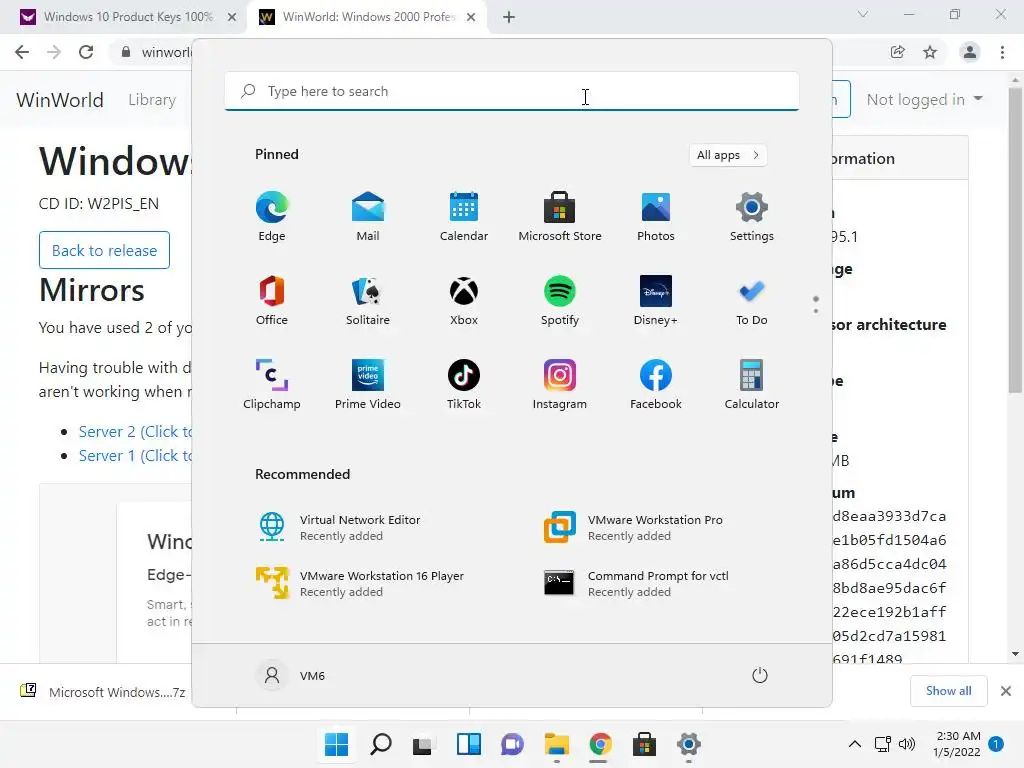This screenshot has height=768, width=1024.
Task: Go to next pinned apps page dots
Action: click(x=816, y=305)
